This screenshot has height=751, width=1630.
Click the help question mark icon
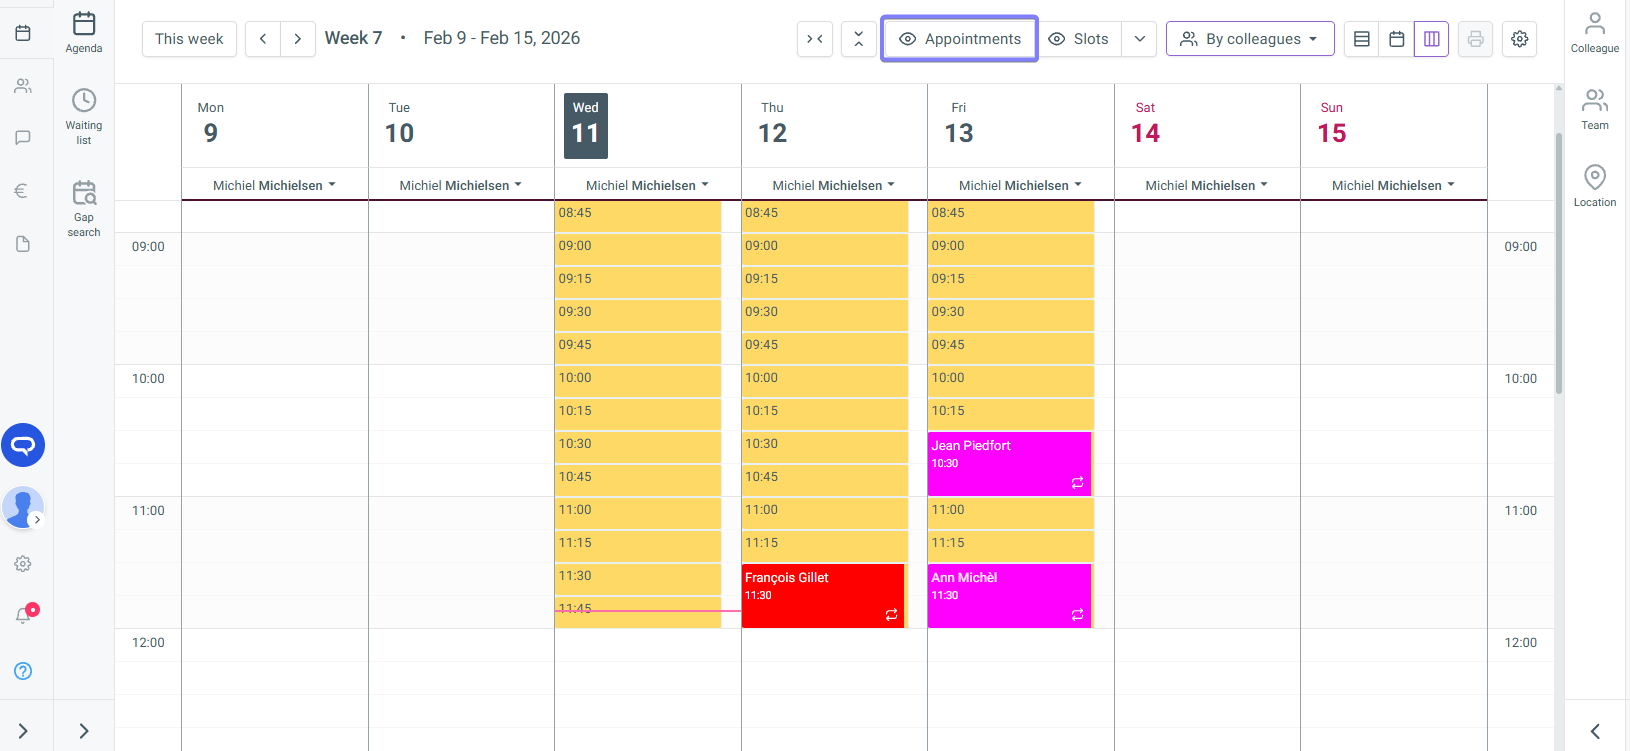(23, 671)
